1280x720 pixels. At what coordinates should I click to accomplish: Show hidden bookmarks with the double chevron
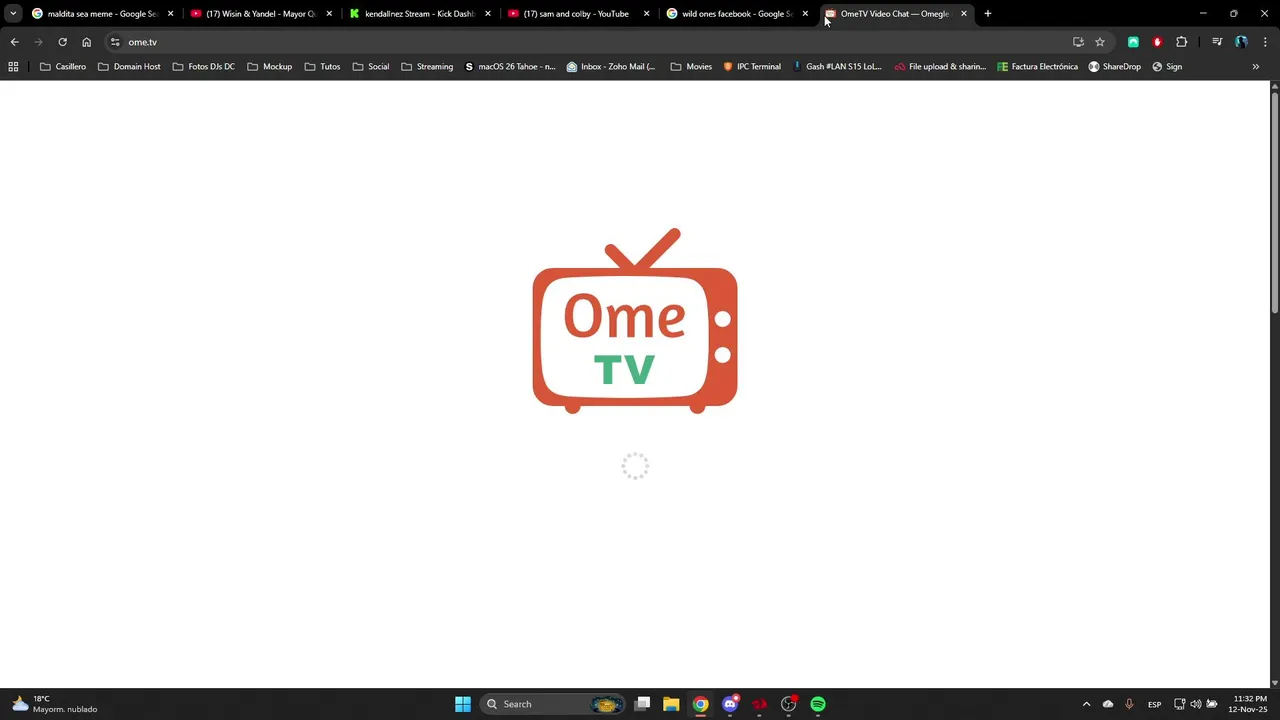(1256, 67)
